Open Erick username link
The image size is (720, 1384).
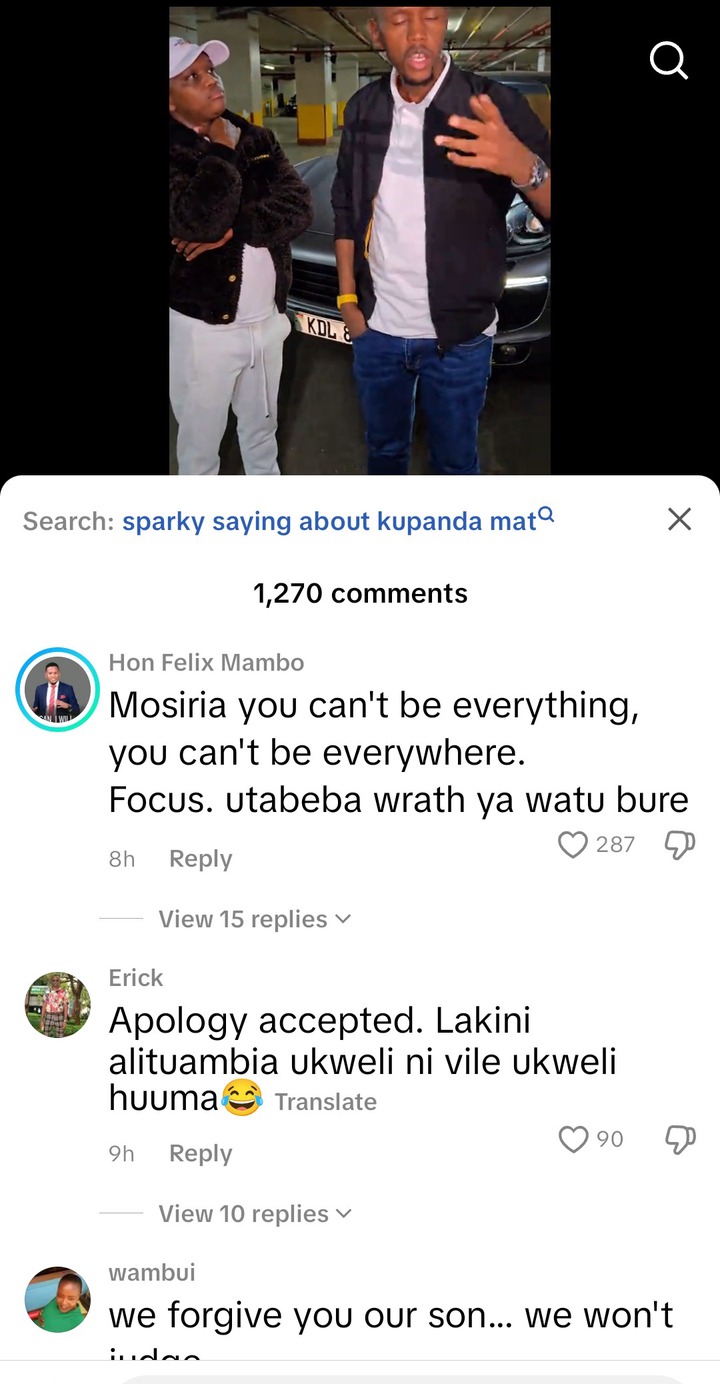click(x=136, y=977)
